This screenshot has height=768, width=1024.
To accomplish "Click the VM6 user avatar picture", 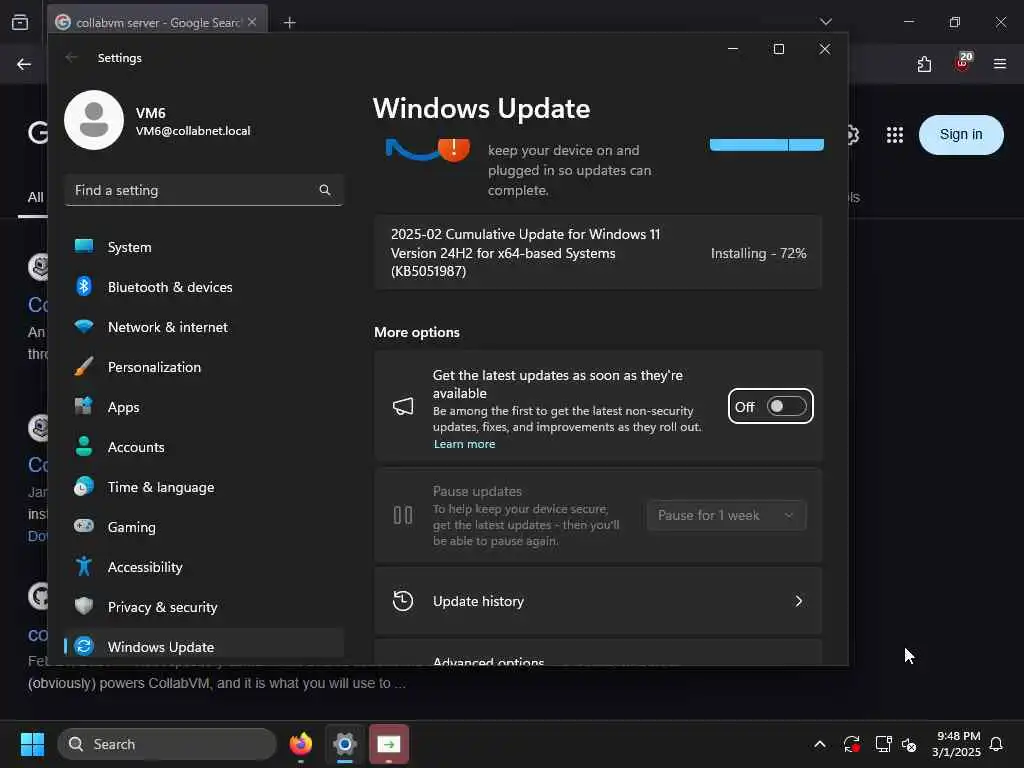I will [94, 120].
